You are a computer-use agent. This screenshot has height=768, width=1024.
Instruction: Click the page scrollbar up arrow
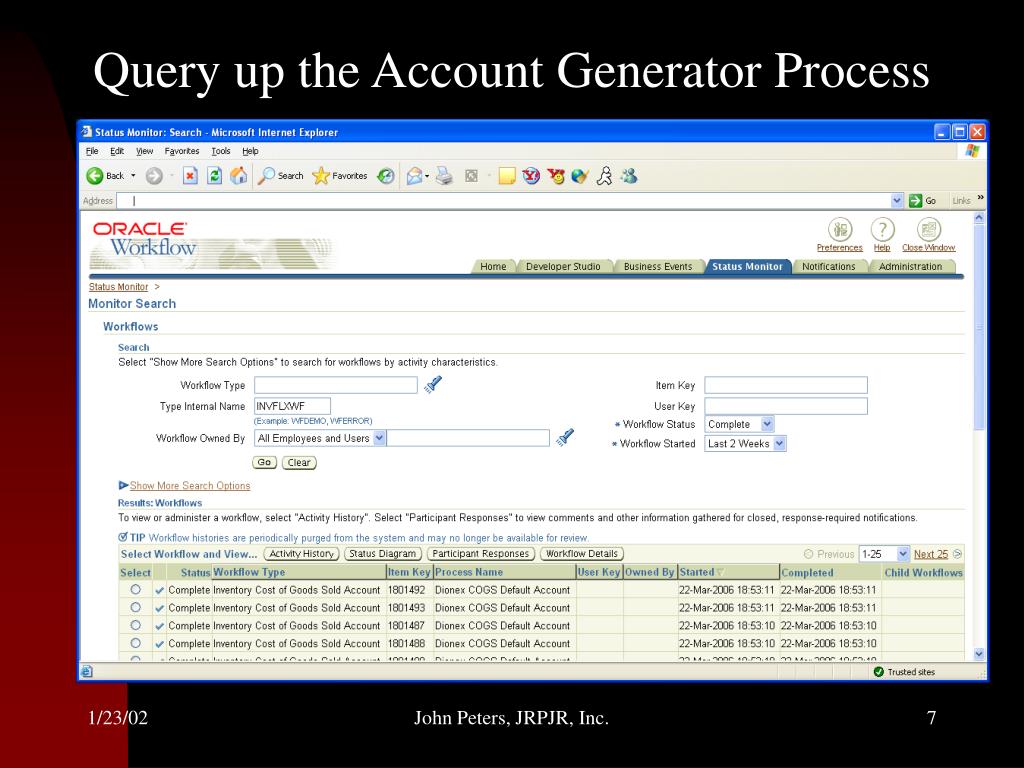click(x=979, y=218)
